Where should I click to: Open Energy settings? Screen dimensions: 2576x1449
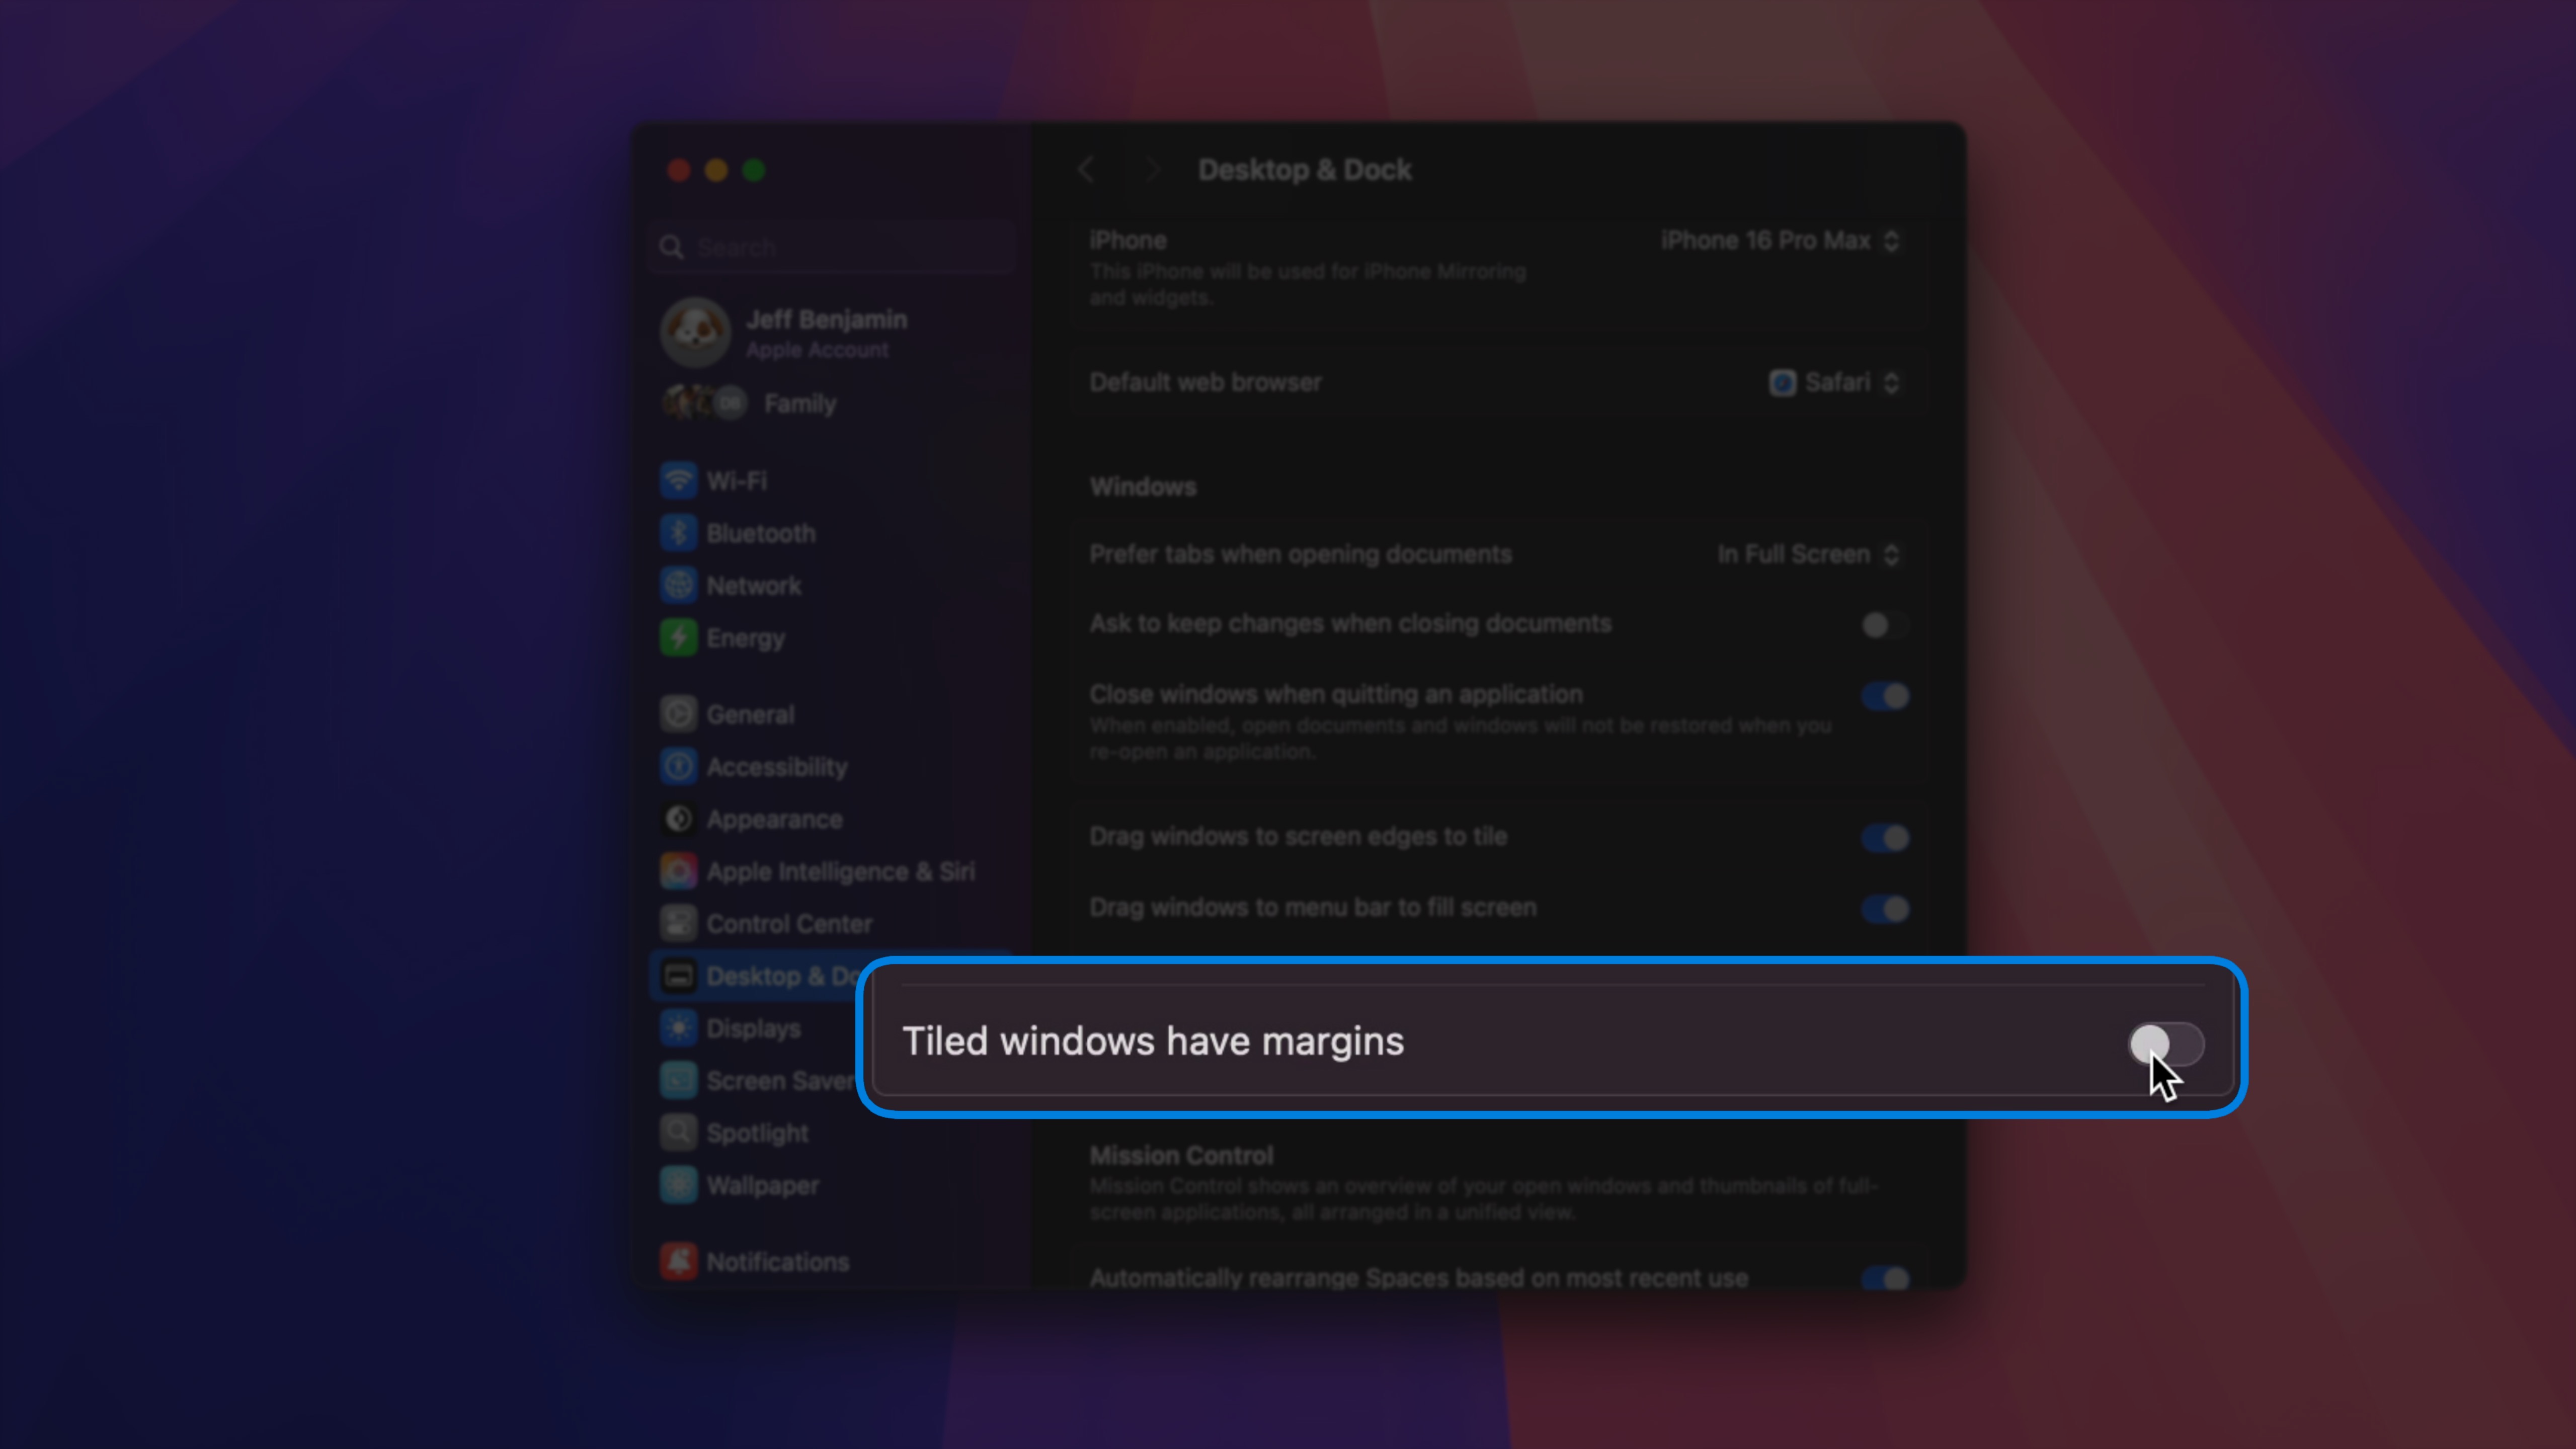[x=745, y=637]
